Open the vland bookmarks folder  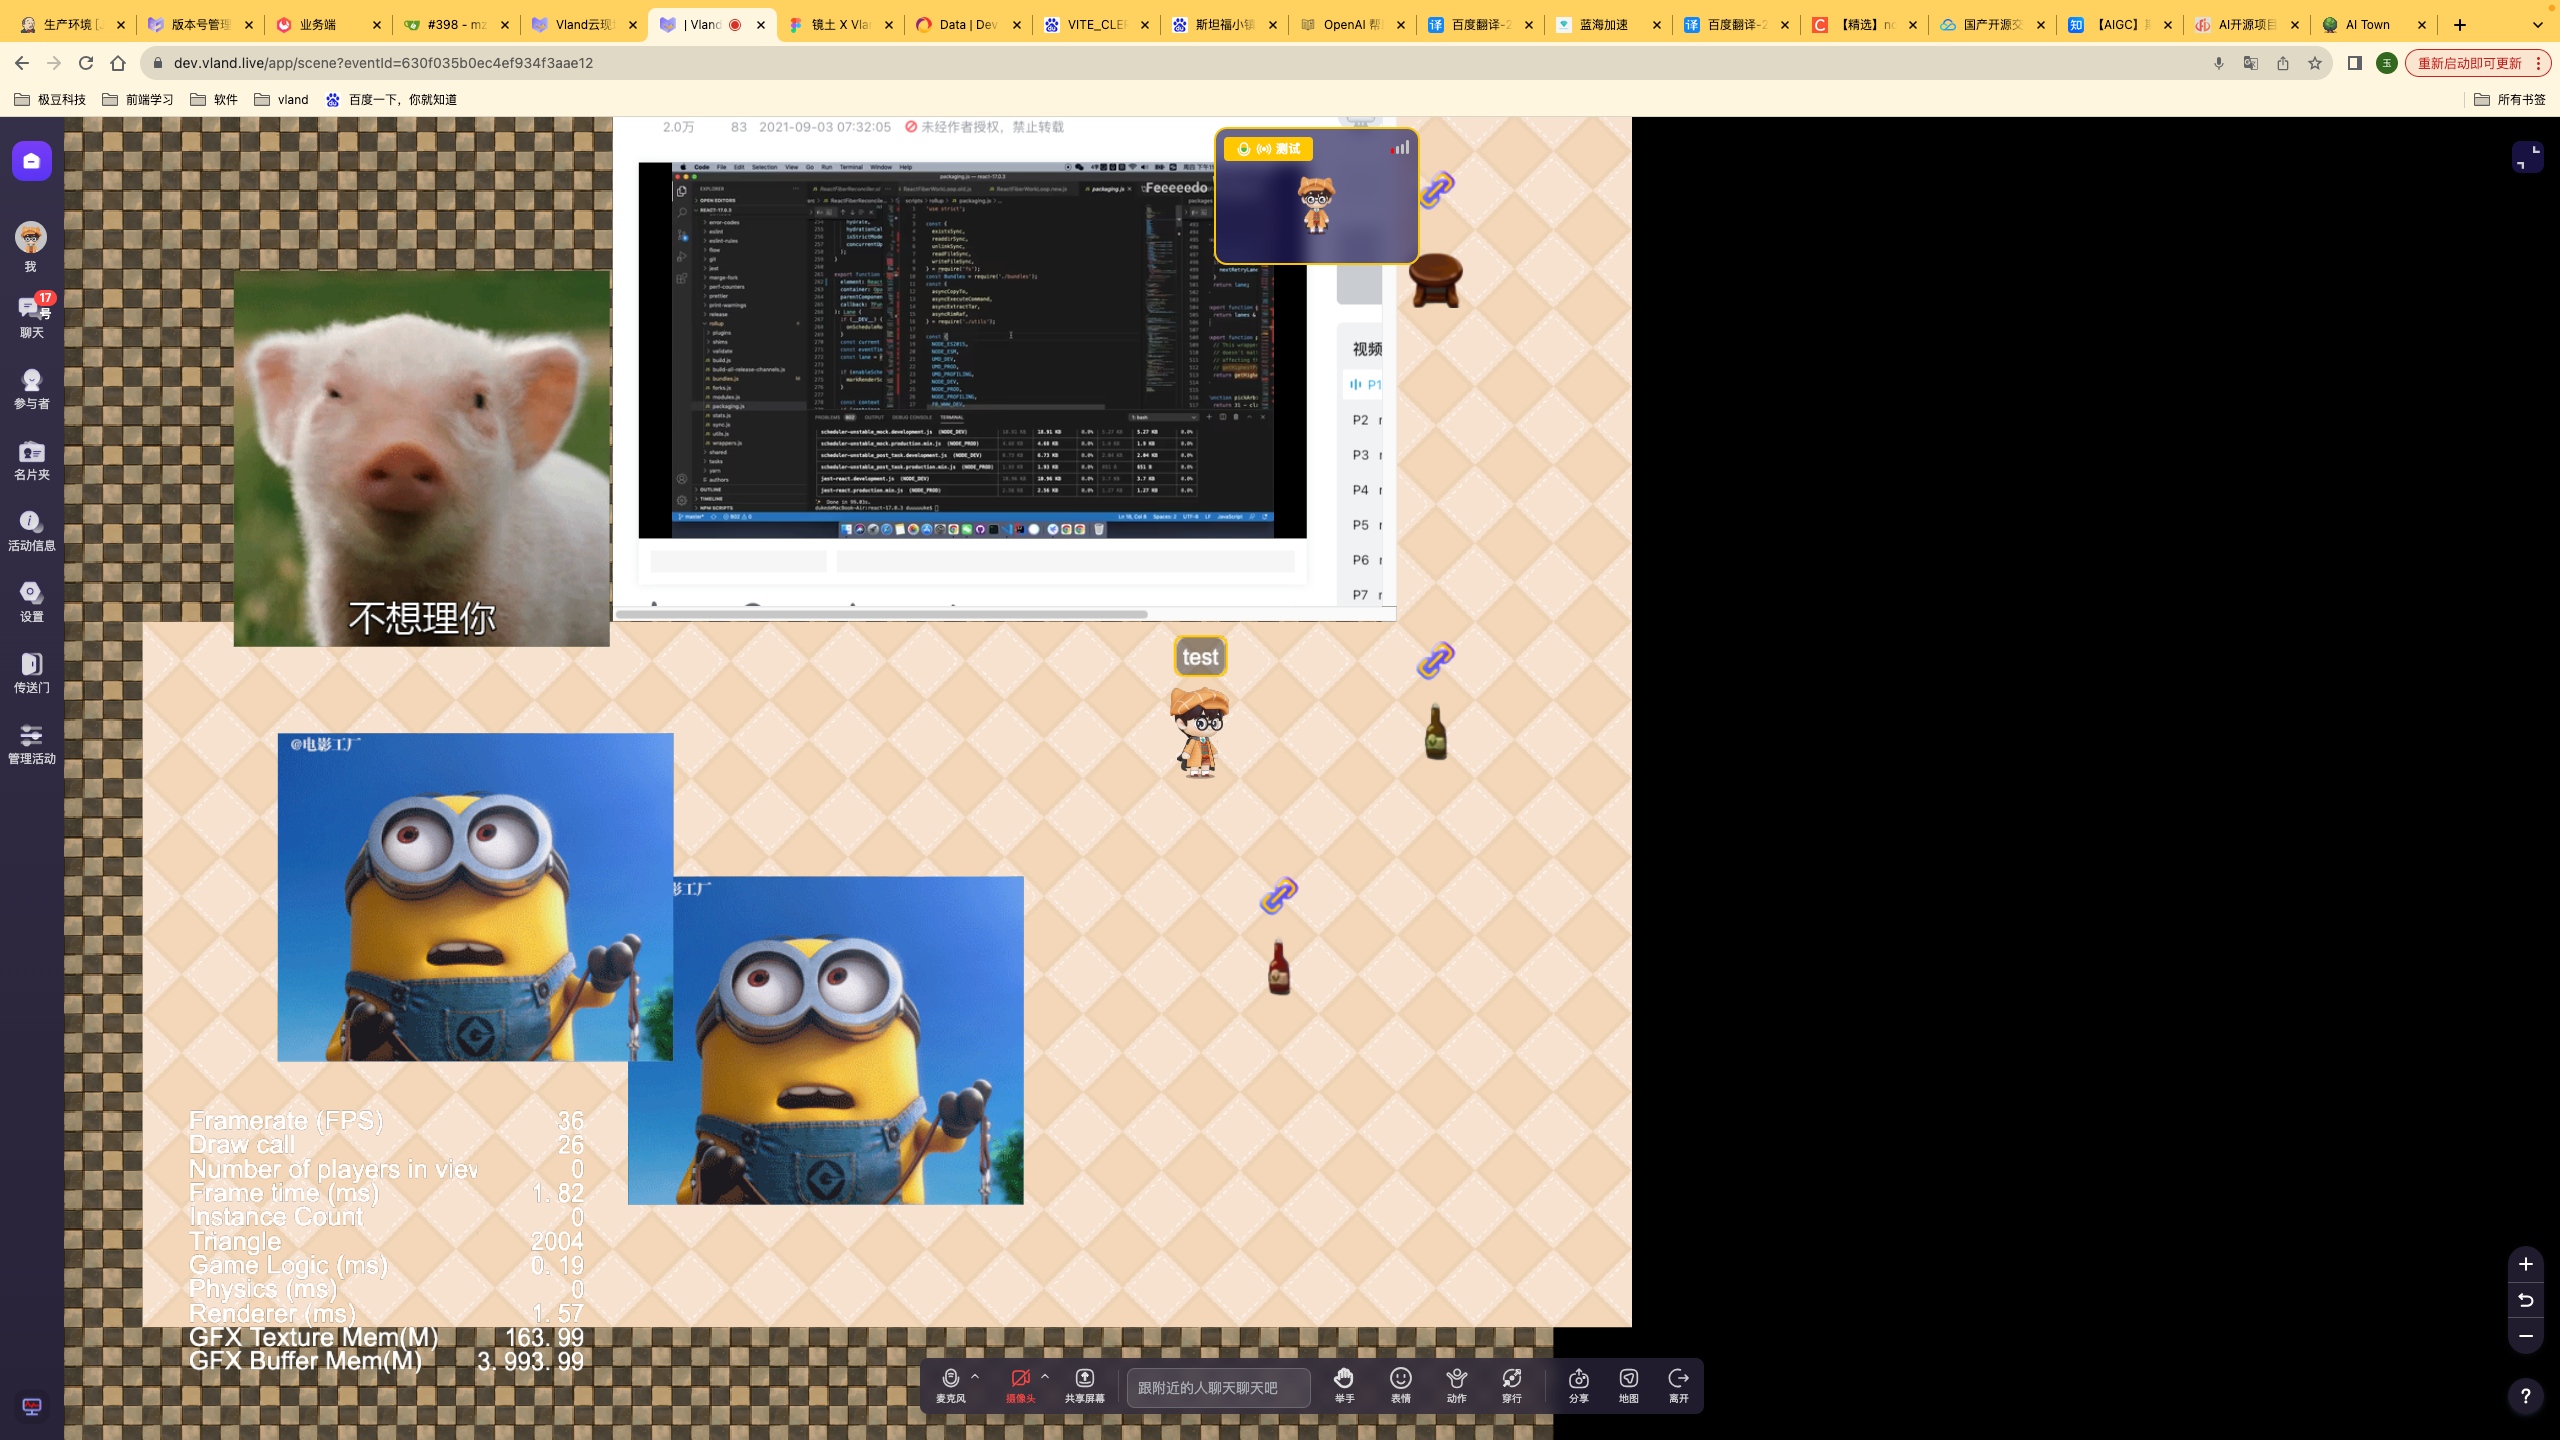coord(281,99)
